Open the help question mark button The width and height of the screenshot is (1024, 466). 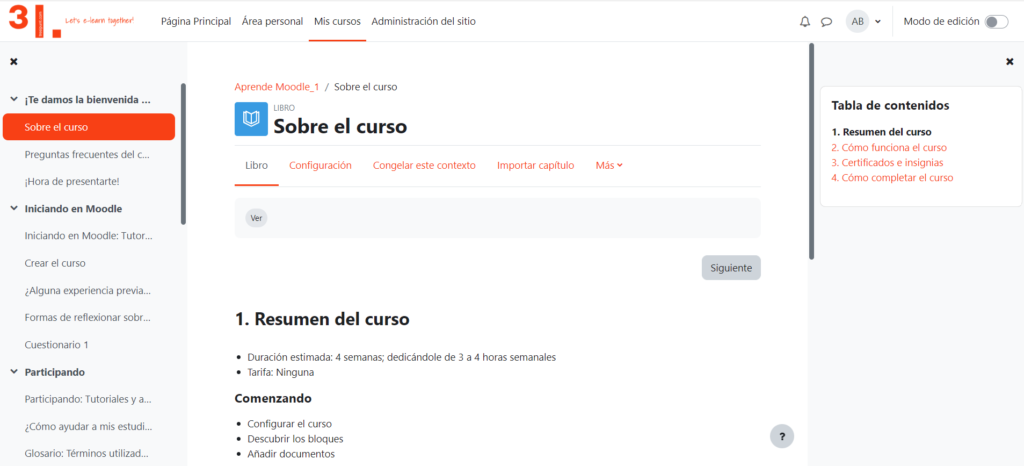click(x=782, y=436)
